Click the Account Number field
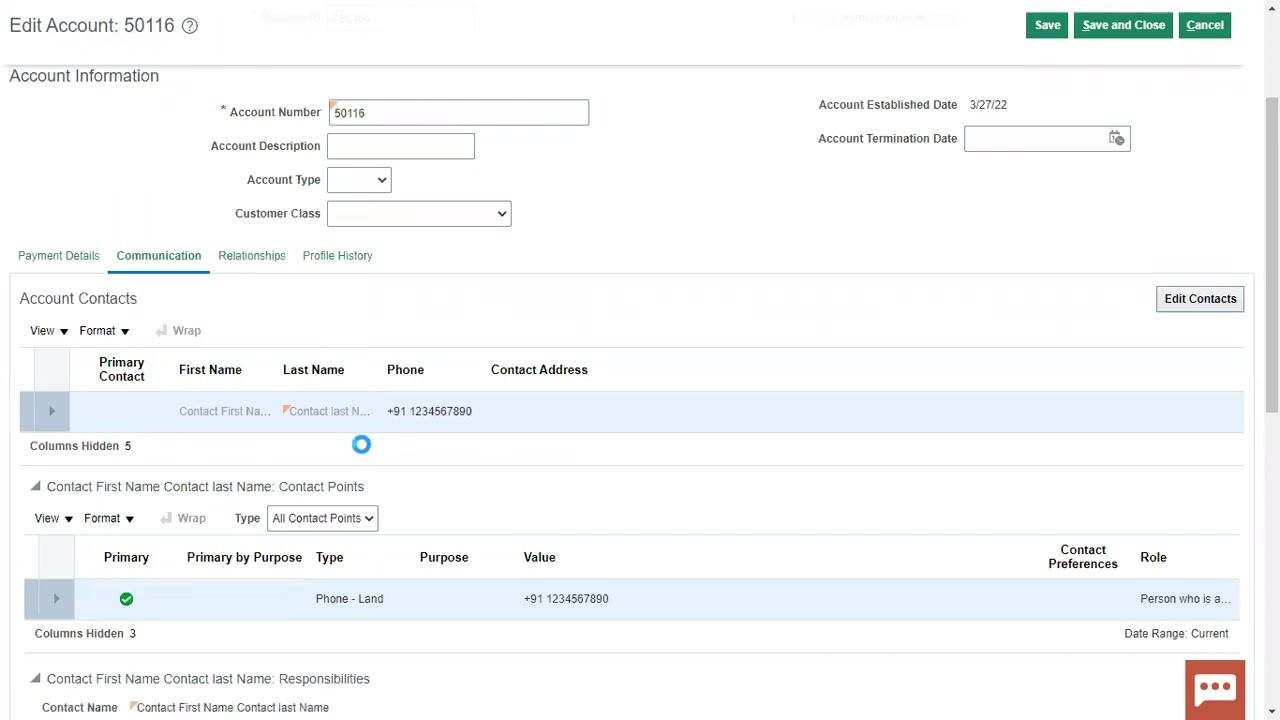The height and width of the screenshot is (720, 1280). (x=458, y=113)
